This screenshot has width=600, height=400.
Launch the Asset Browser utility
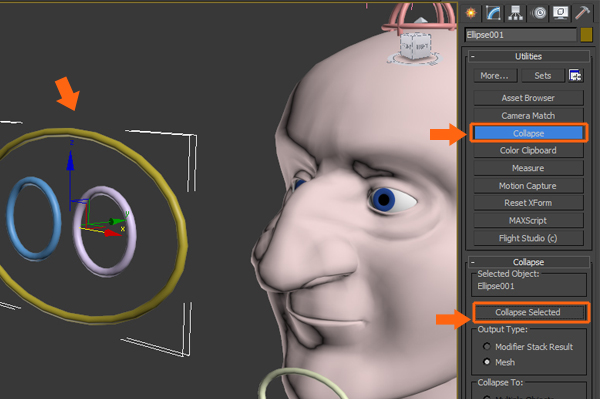tap(528, 98)
